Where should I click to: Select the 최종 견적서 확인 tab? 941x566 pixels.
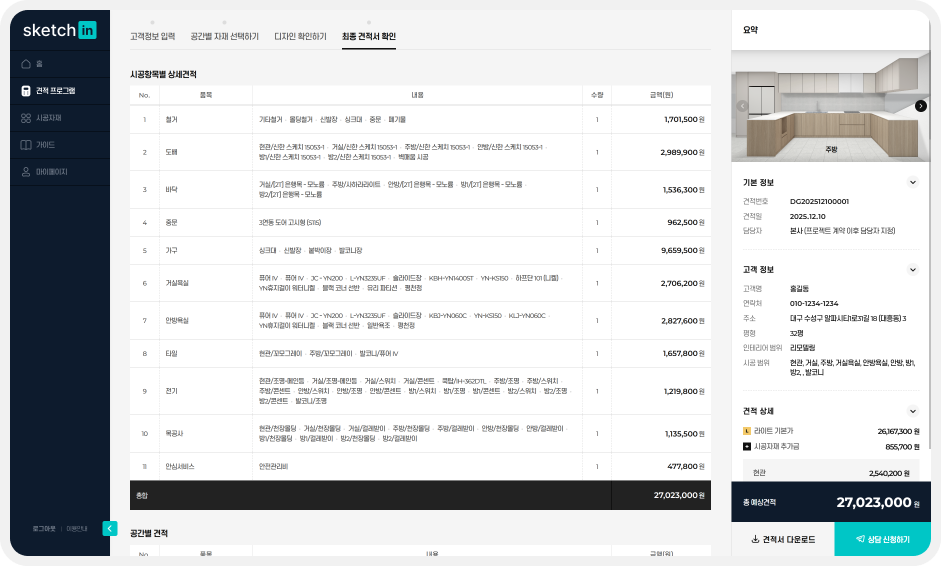point(368,37)
